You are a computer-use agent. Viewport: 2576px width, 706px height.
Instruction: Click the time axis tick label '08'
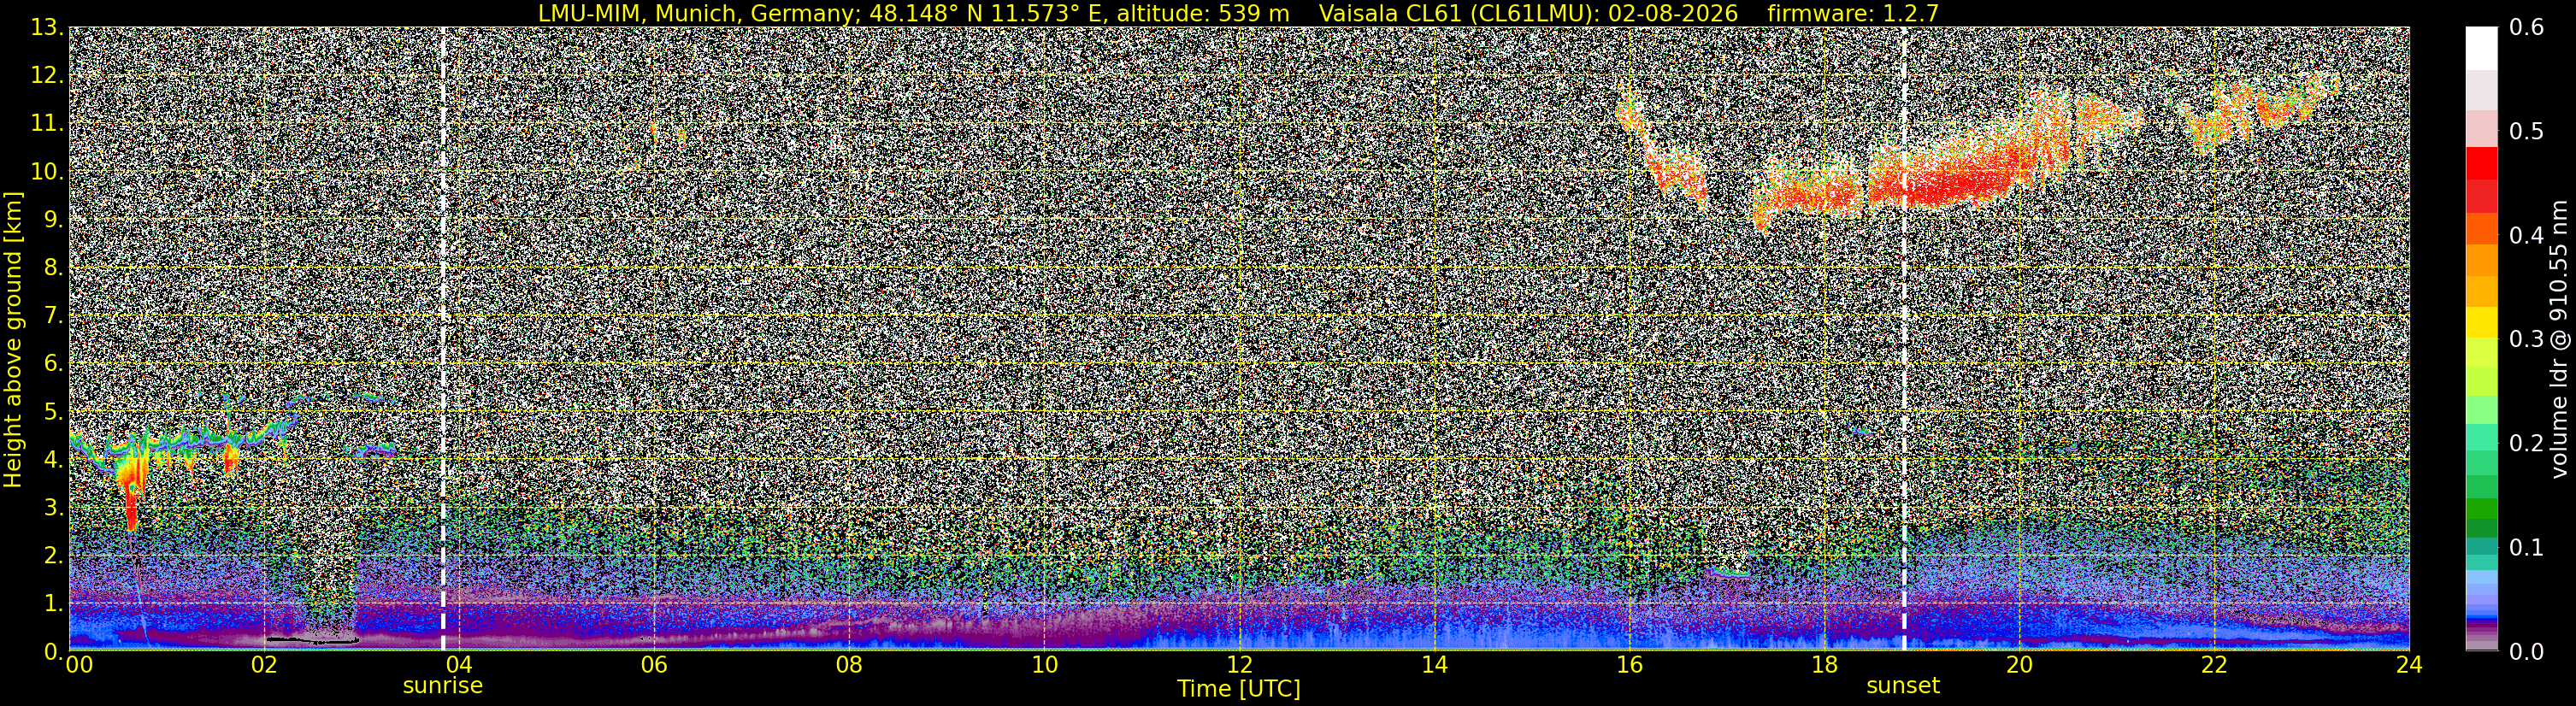pos(848,665)
